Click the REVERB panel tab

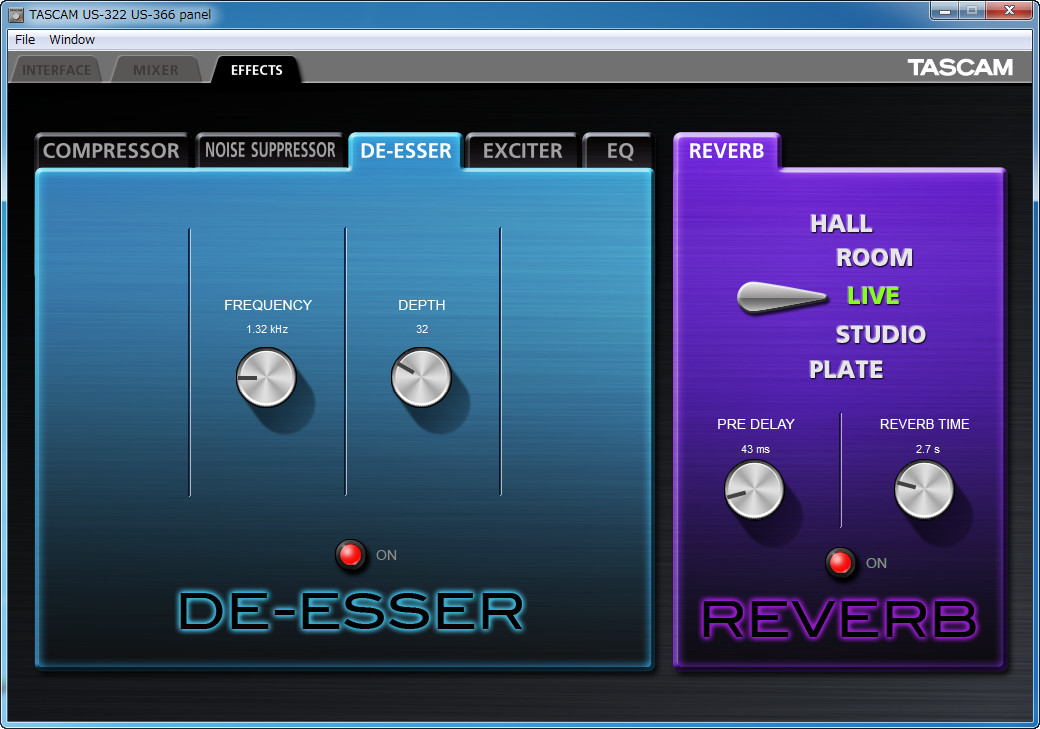pyautogui.click(x=727, y=151)
